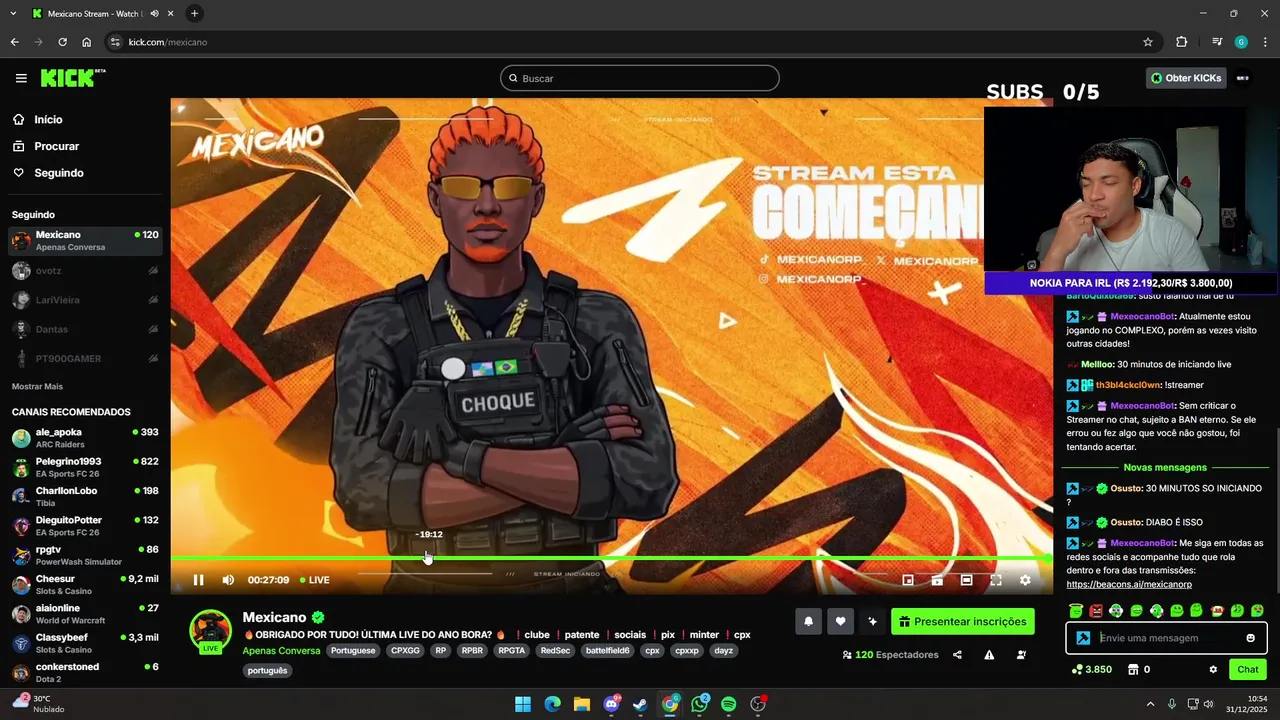Select followed channel Dantas
The image size is (1280, 720).
[x=85, y=329]
